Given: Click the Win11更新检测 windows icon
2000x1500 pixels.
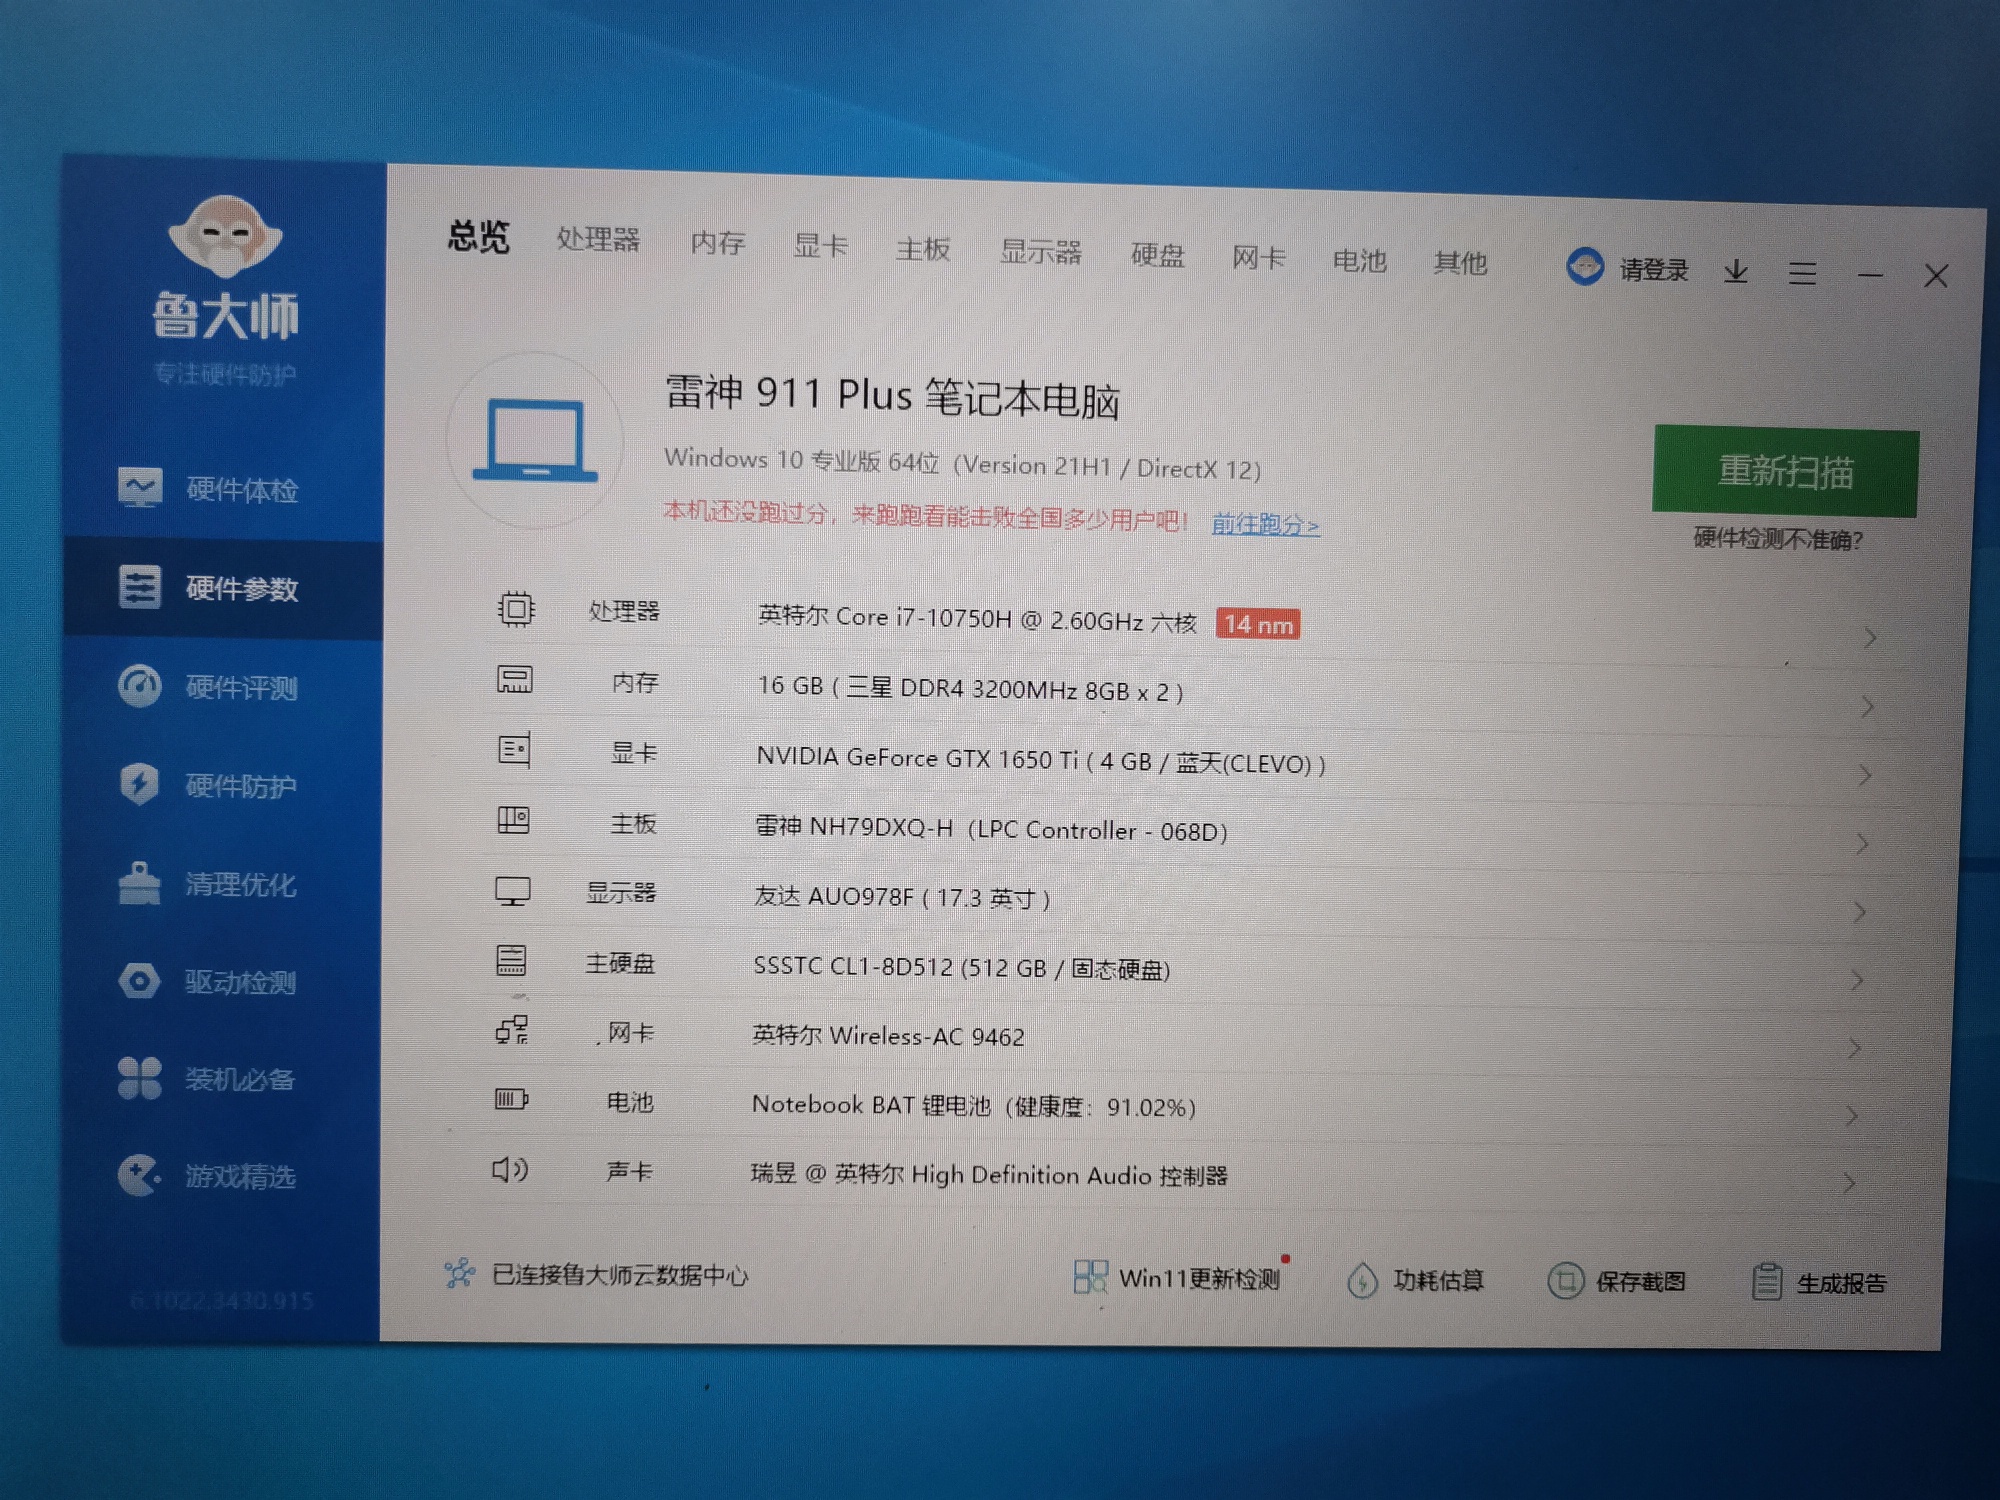Looking at the screenshot, I should click(x=1090, y=1277).
